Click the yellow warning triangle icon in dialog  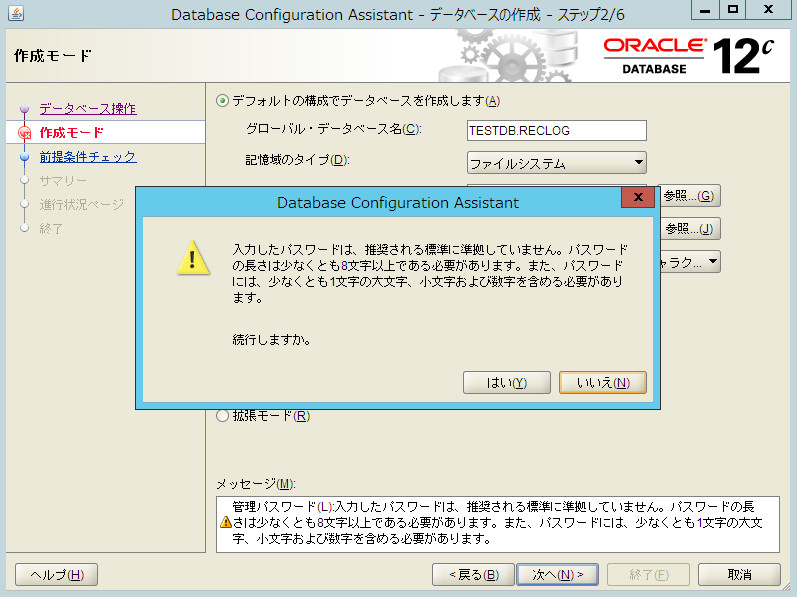[193, 258]
